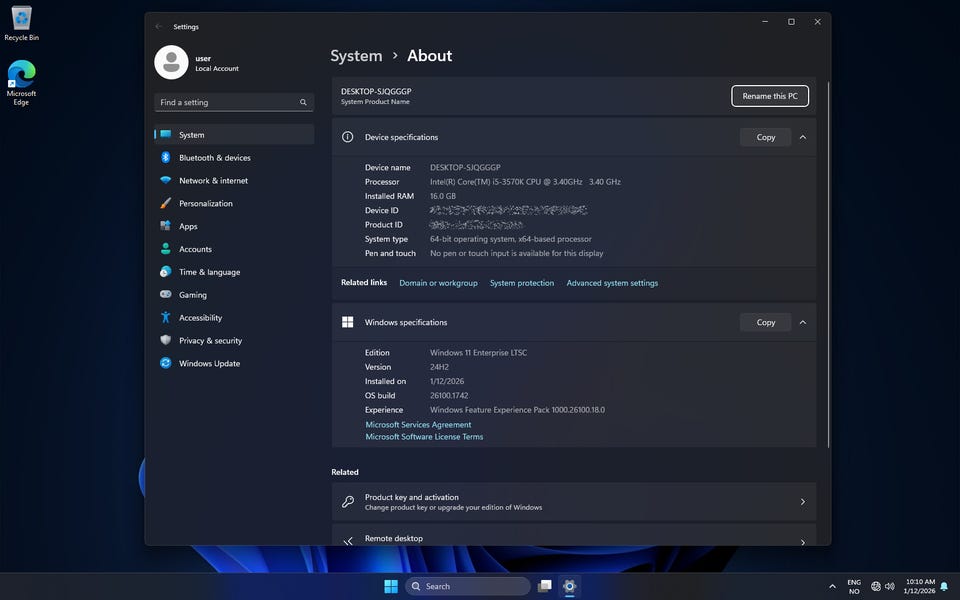Open Product key and activation page
This screenshot has width=960, height=600.
click(x=573, y=502)
